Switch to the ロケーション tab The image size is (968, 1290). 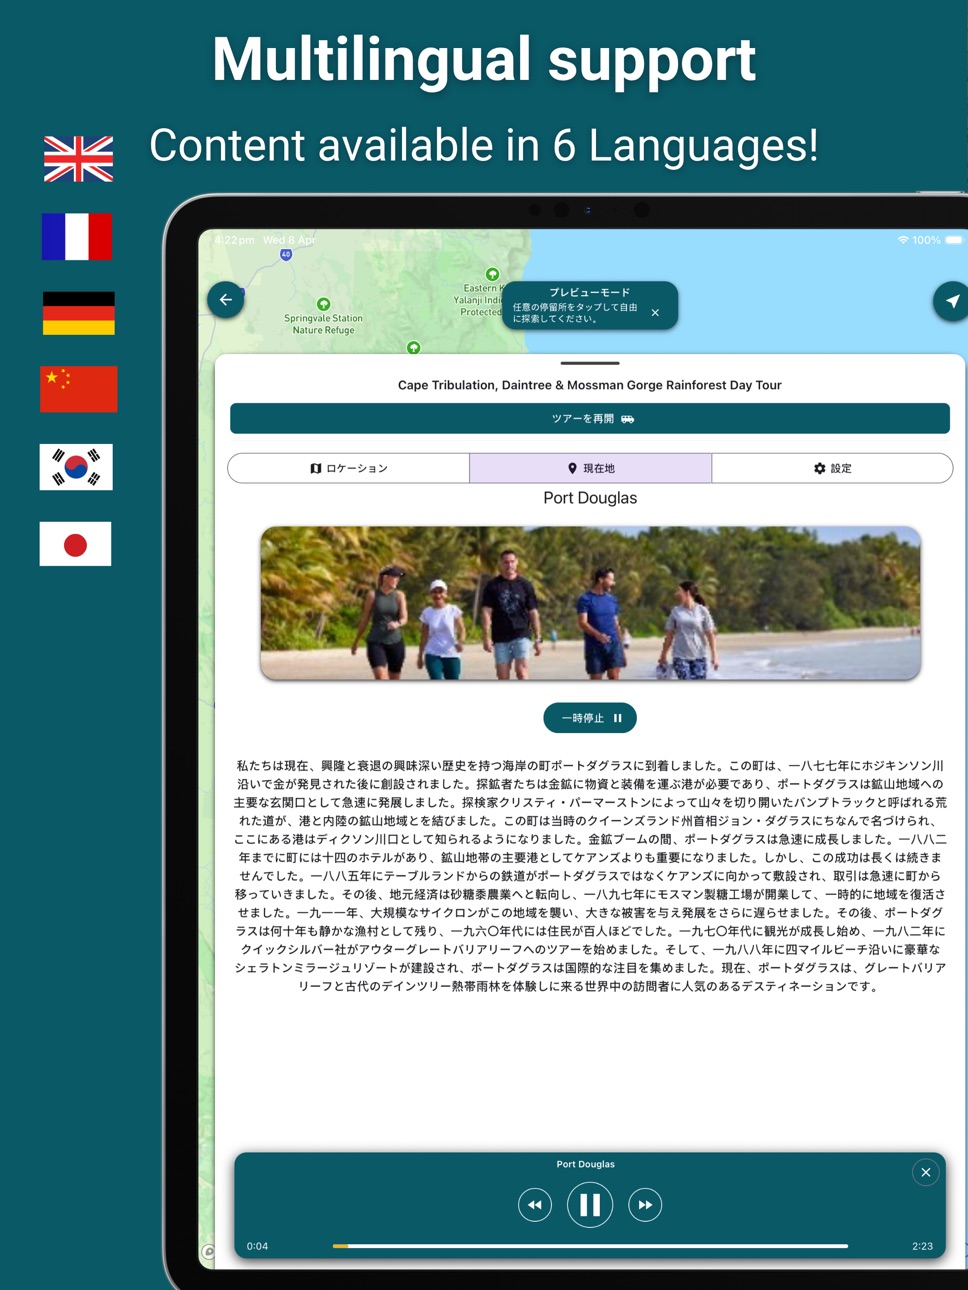click(349, 468)
